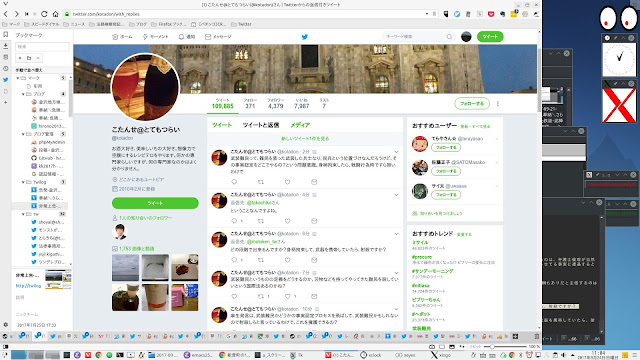The width and height of the screenshot is (640, 360).
Task: Open the emacs25 taskbar entry
Action: tap(198, 355)
